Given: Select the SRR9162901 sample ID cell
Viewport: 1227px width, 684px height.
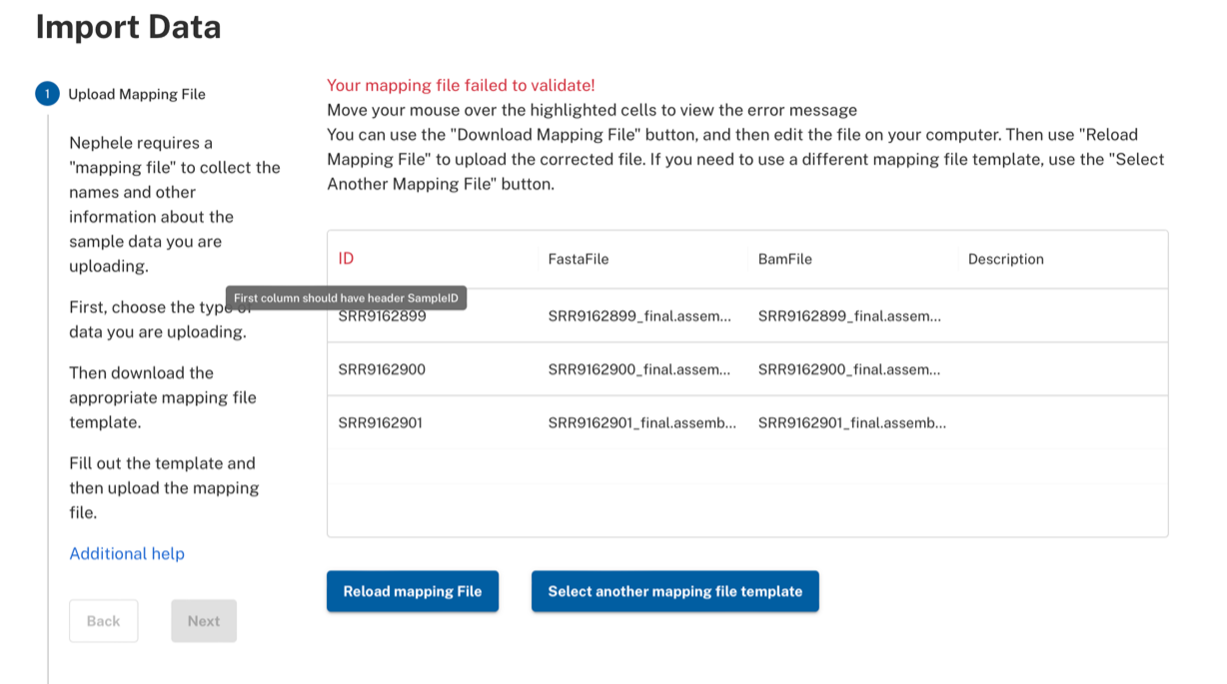Looking at the screenshot, I should click(x=380, y=423).
